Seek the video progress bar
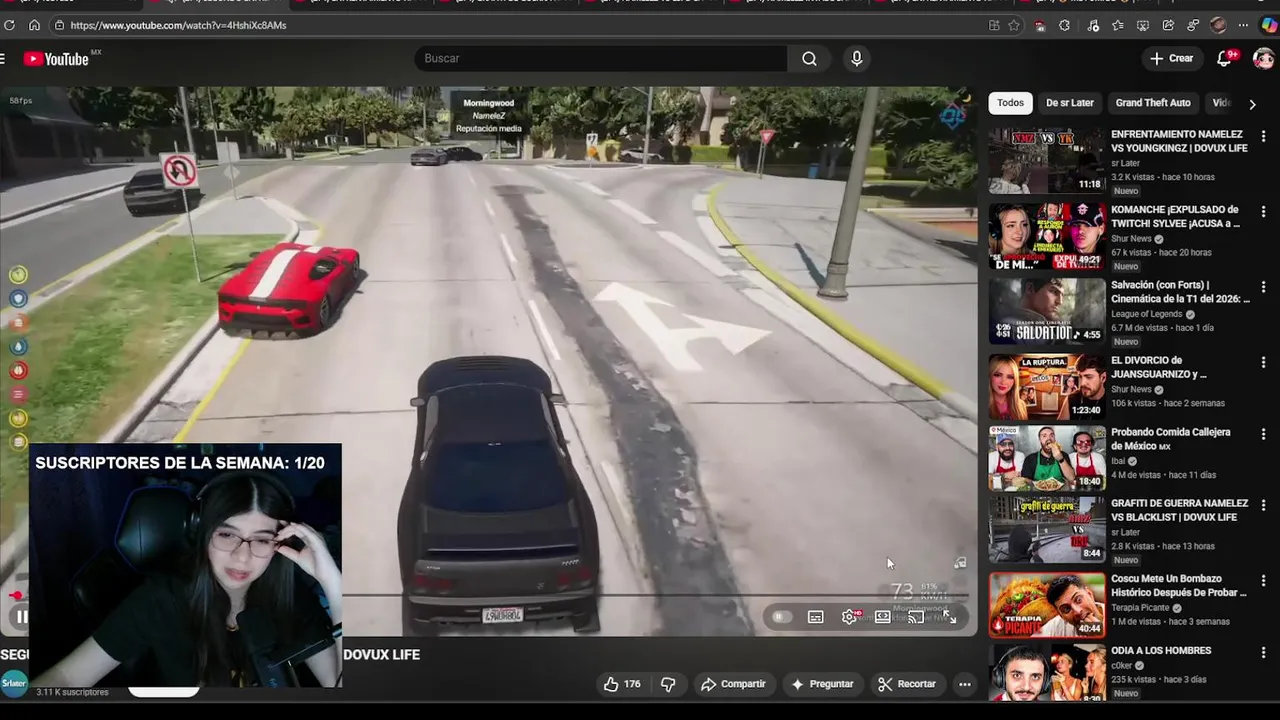Image resolution: width=1280 pixels, height=720 pixels. click(x=488, y=596)
